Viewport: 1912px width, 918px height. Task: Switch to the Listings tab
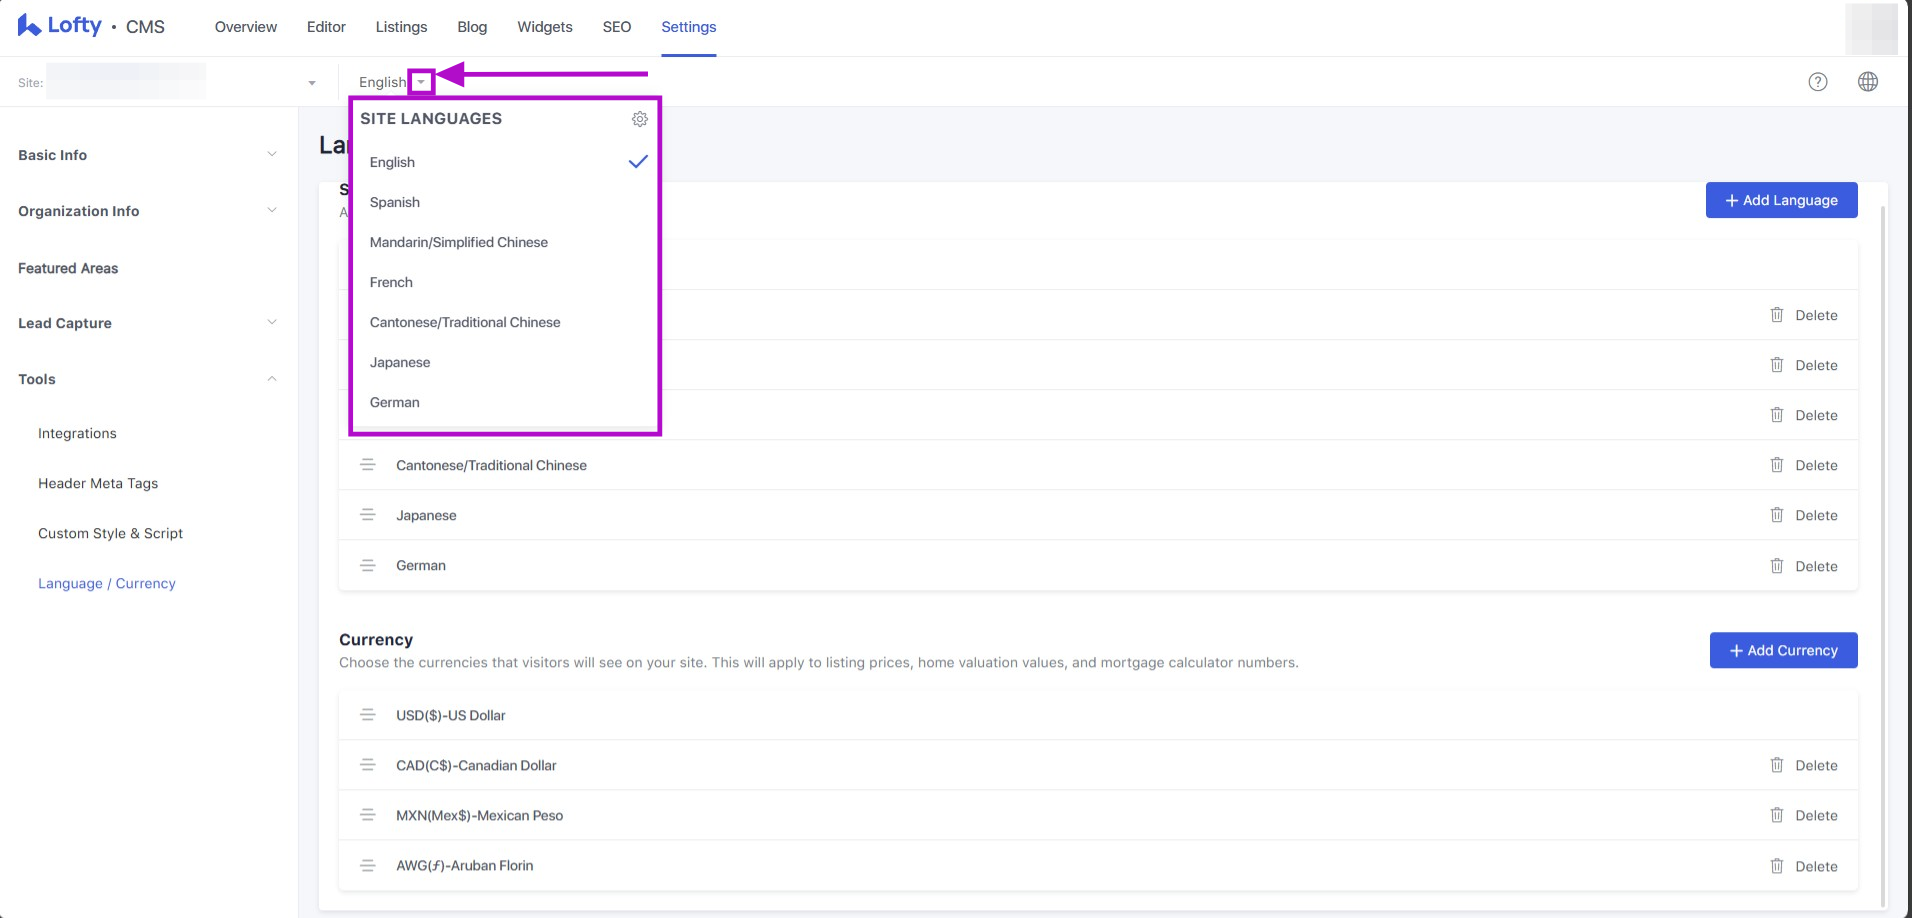(401, 27)
